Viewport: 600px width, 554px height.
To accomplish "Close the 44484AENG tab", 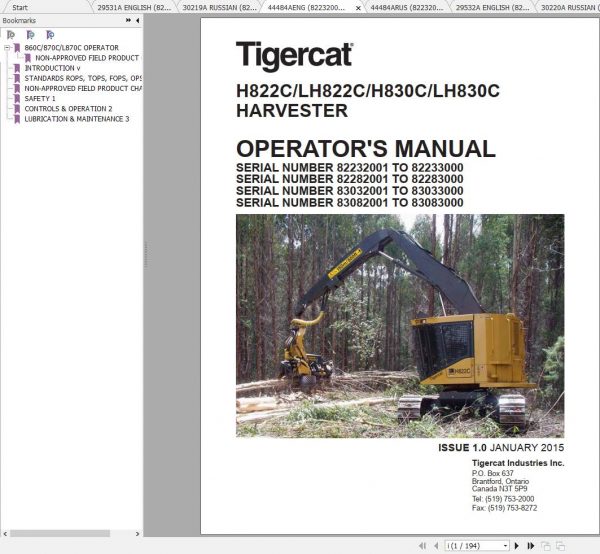I will pos(358,8).
